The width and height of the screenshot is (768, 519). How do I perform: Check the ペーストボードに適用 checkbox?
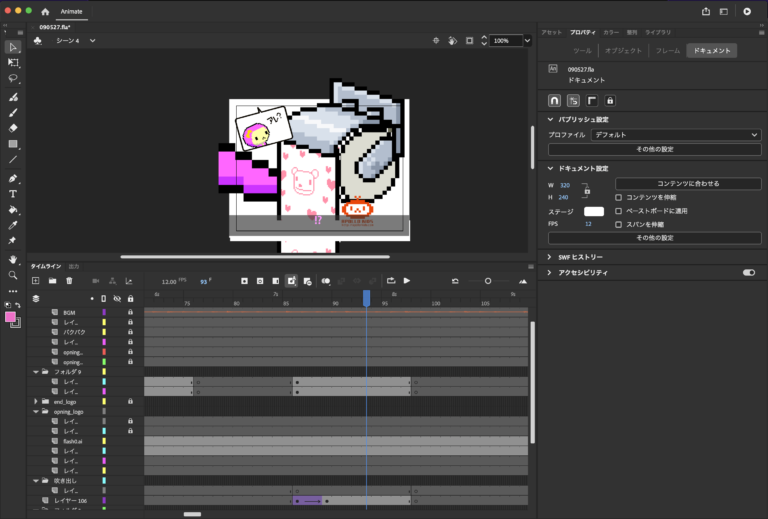point(619,211)
